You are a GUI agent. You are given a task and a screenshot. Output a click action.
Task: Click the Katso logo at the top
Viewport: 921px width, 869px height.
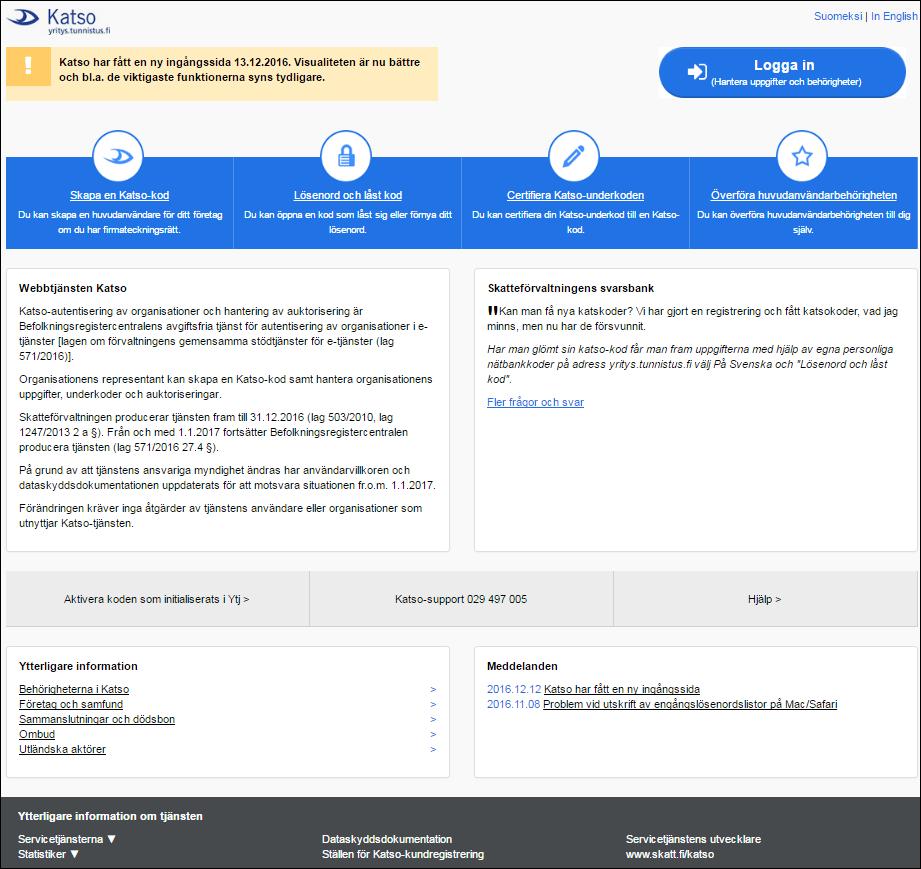(x=59, y=22)
